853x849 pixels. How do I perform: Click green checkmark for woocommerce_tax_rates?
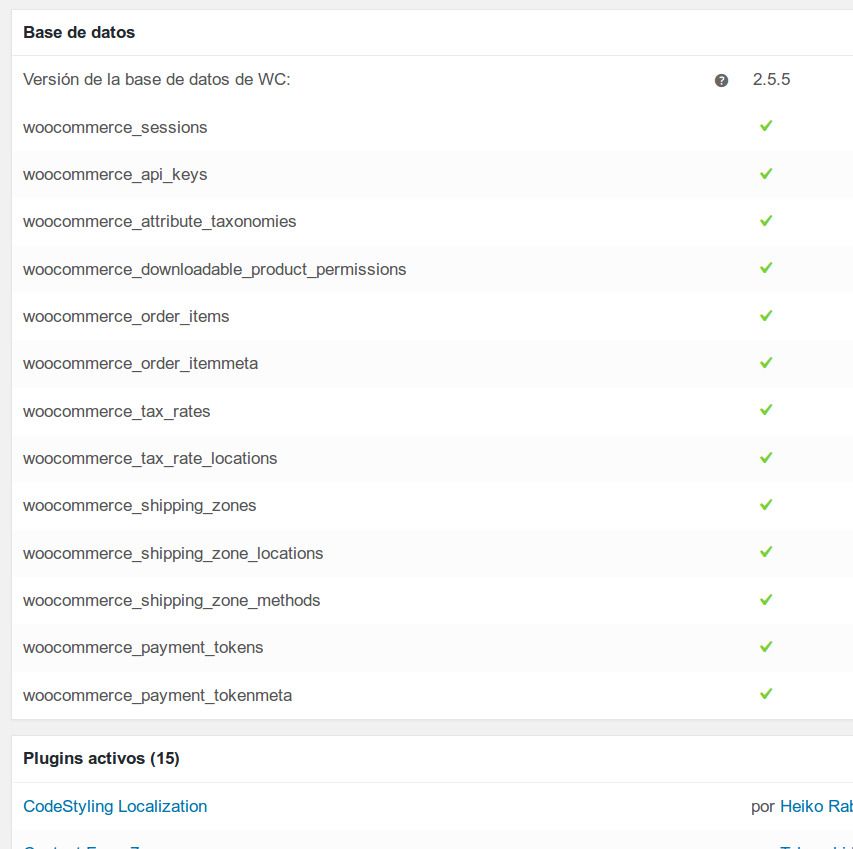(x=766, y=410)
